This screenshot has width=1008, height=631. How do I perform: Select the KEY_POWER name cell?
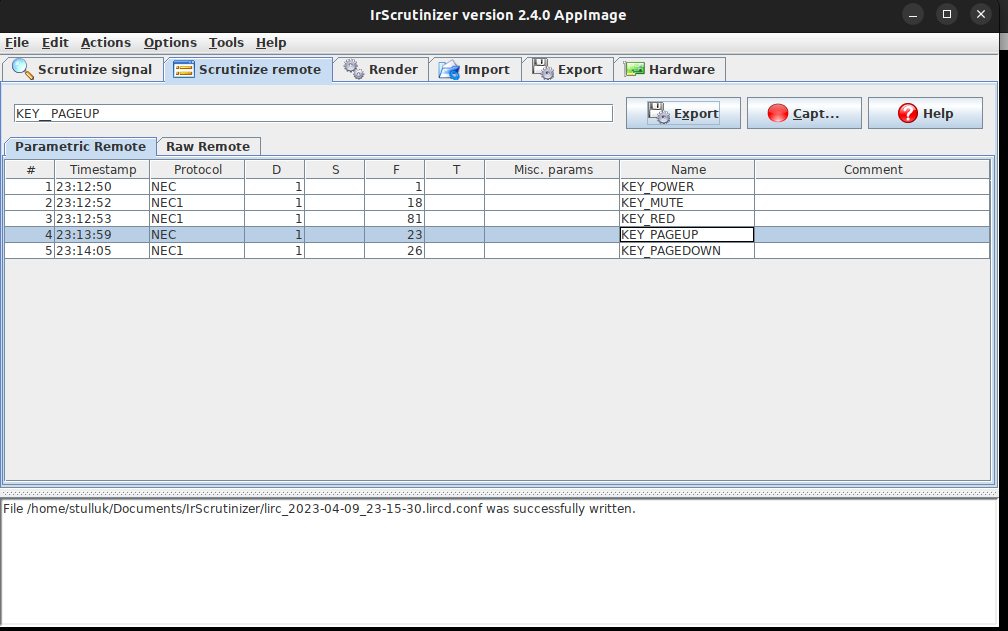pyautogui.click(x=687, y=186)
